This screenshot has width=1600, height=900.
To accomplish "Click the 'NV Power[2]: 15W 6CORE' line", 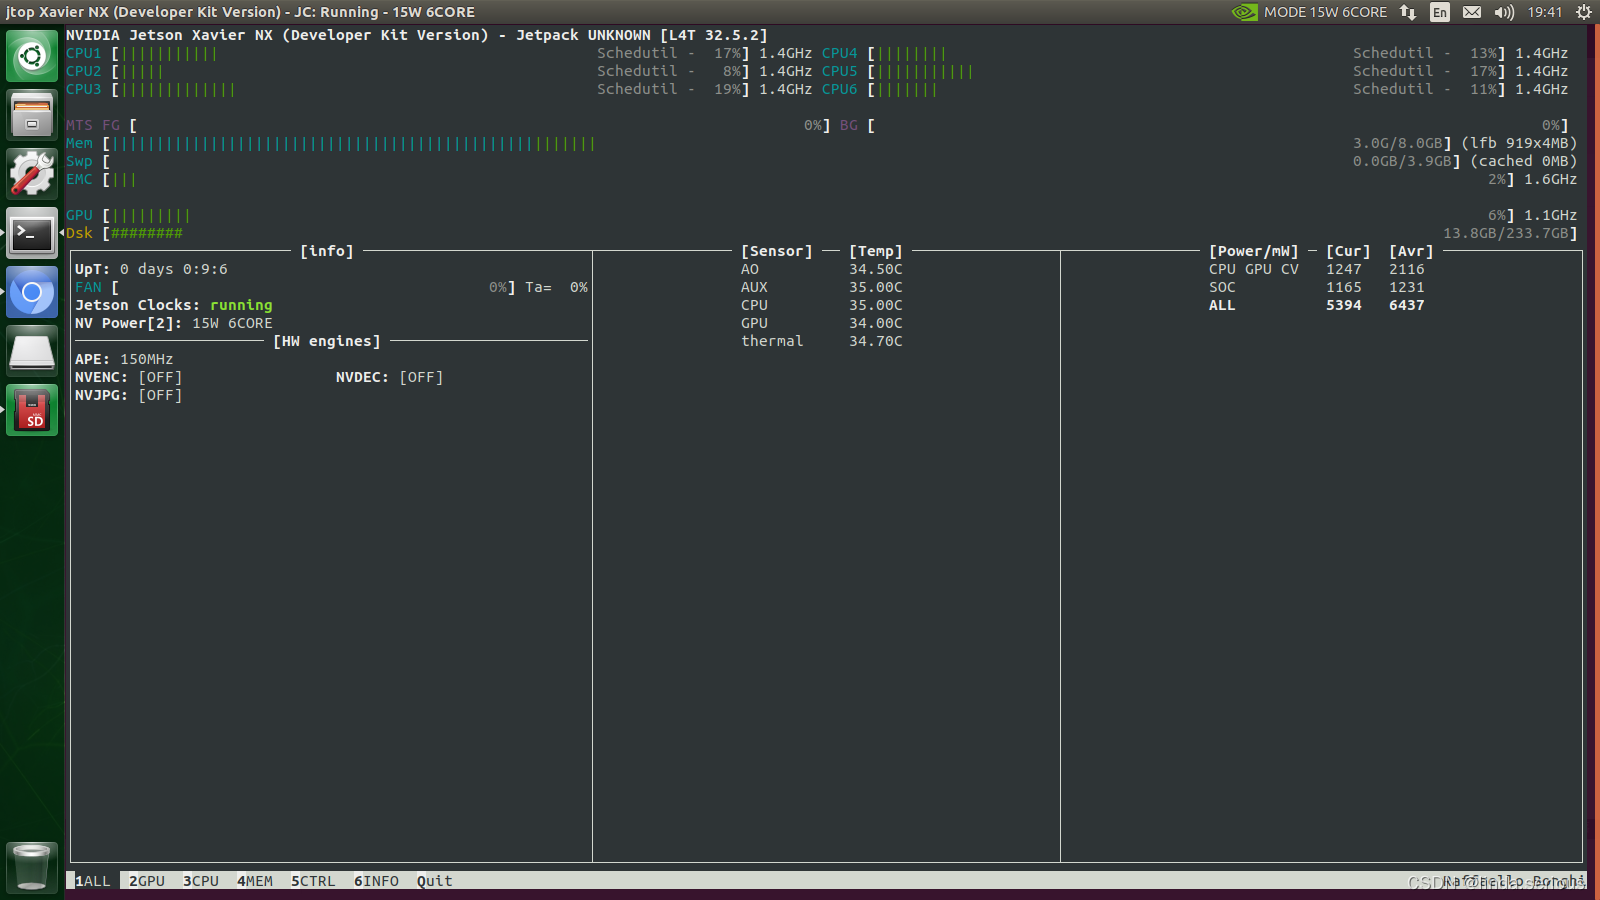I will pyautogui.click(x=174, y=323).
